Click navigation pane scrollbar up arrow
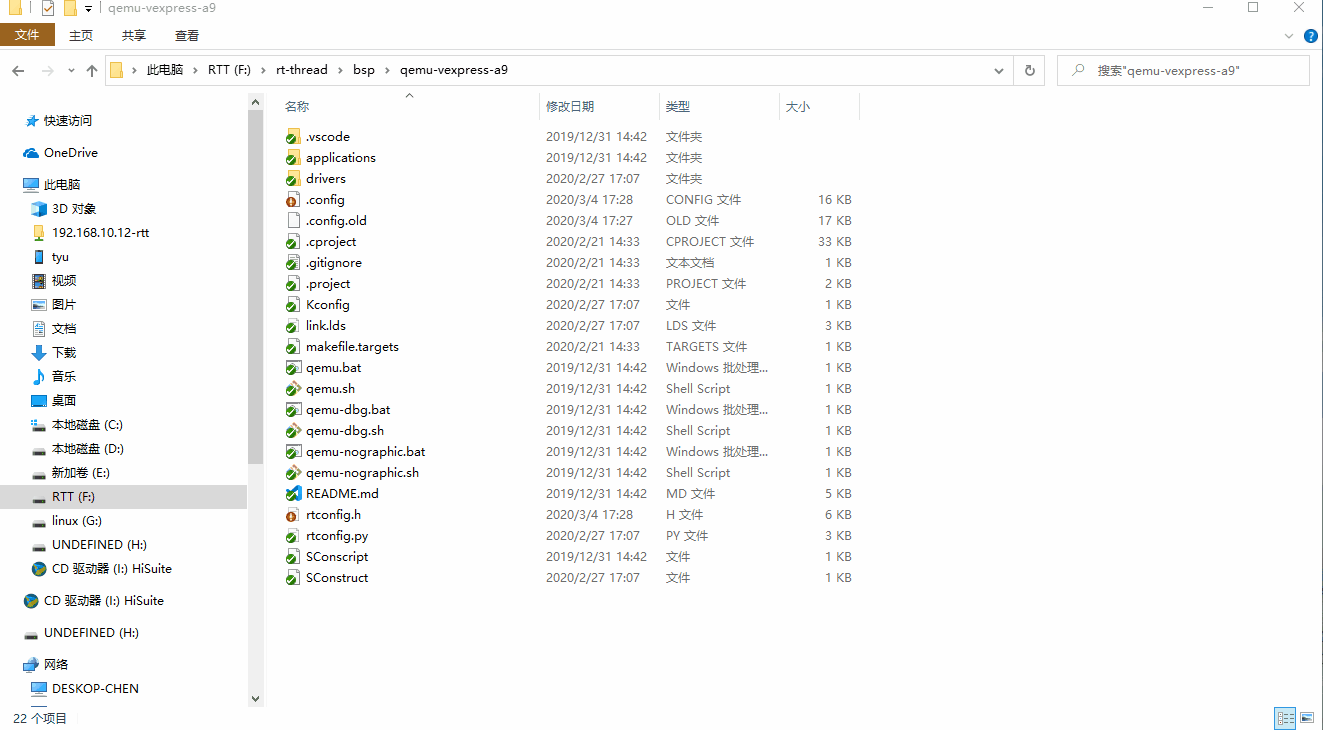Viewport: 1323px width, 730px height. pos(255,102)
